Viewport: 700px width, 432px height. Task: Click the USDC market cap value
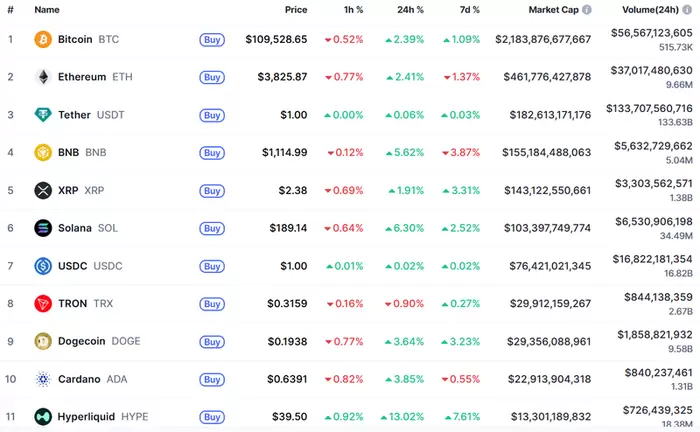coord(544,266)
